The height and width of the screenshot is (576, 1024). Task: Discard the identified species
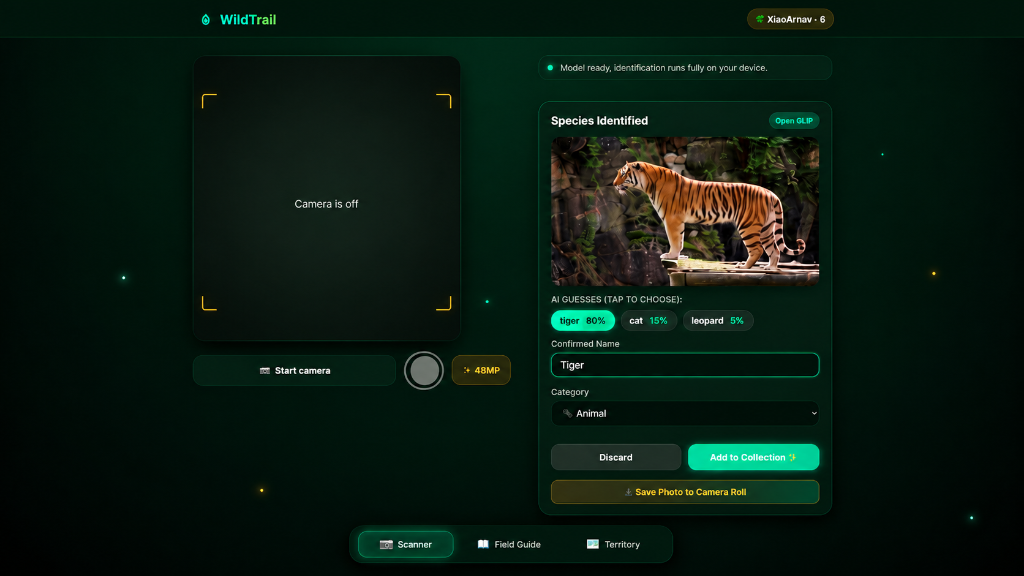pyautogui.click(x=616, y=457)
